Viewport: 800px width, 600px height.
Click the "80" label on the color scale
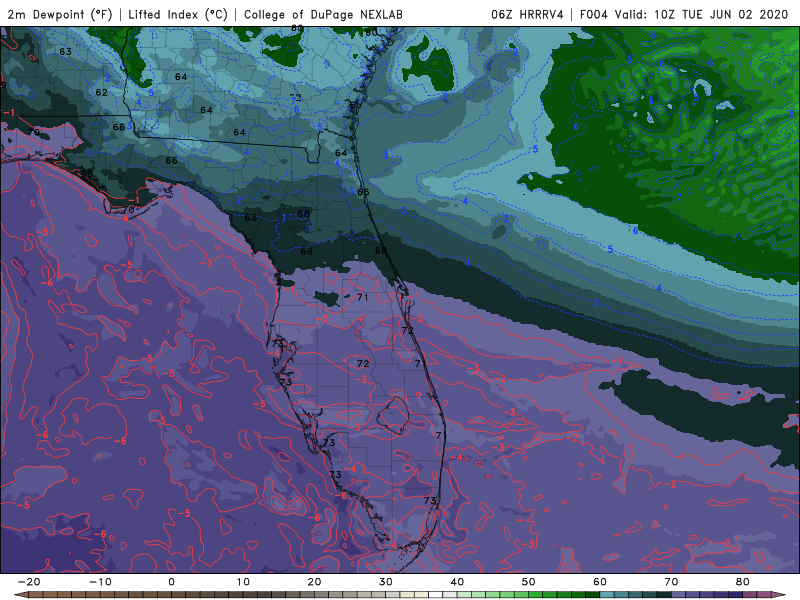743,582
